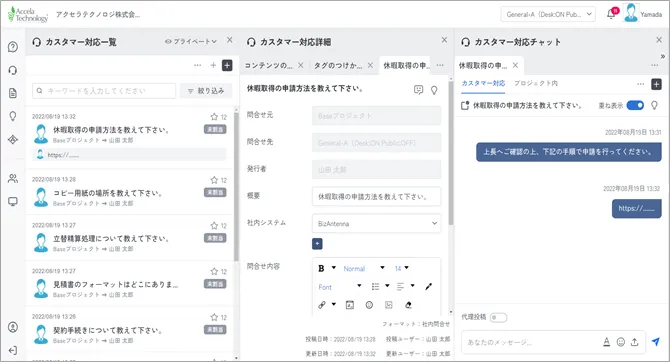Viewport: 670px width, 362px height.
Task: Click the 概要 text field
Action: [x=376, y=197]
